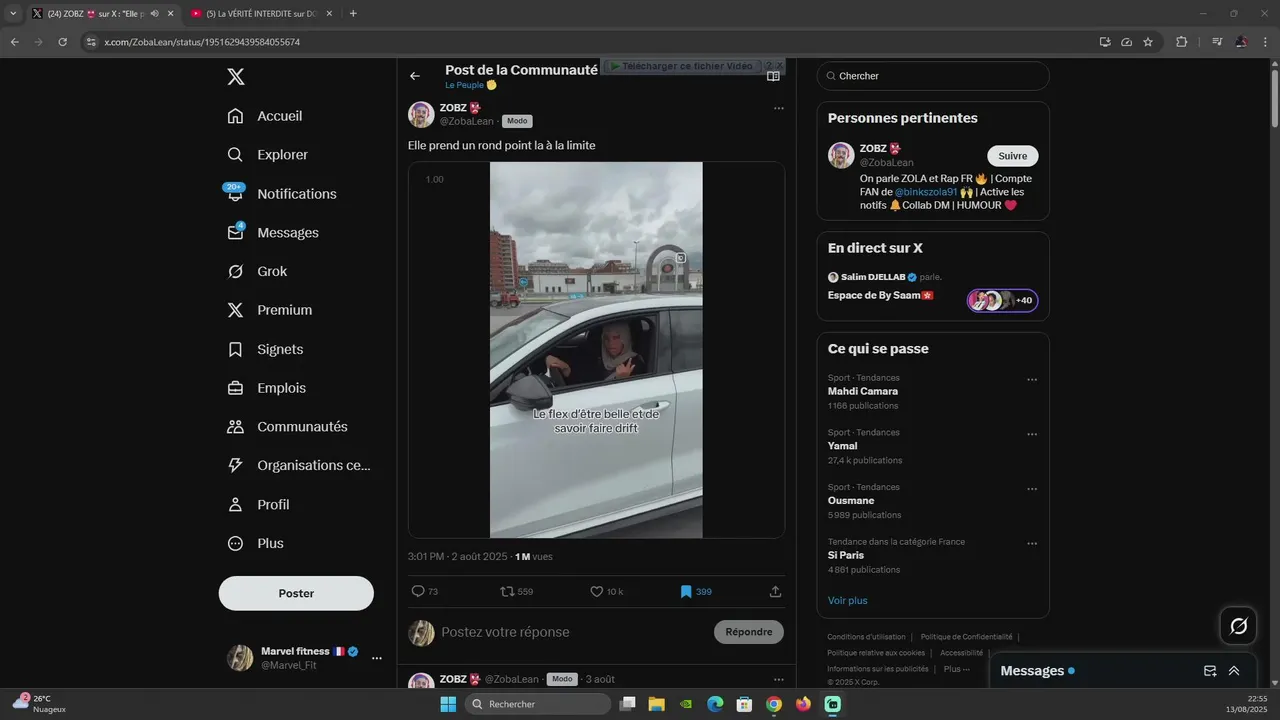Open the Conditions d'utilisation link
The width and height of the screenshot is (1280, 720).
pos(866,637)
